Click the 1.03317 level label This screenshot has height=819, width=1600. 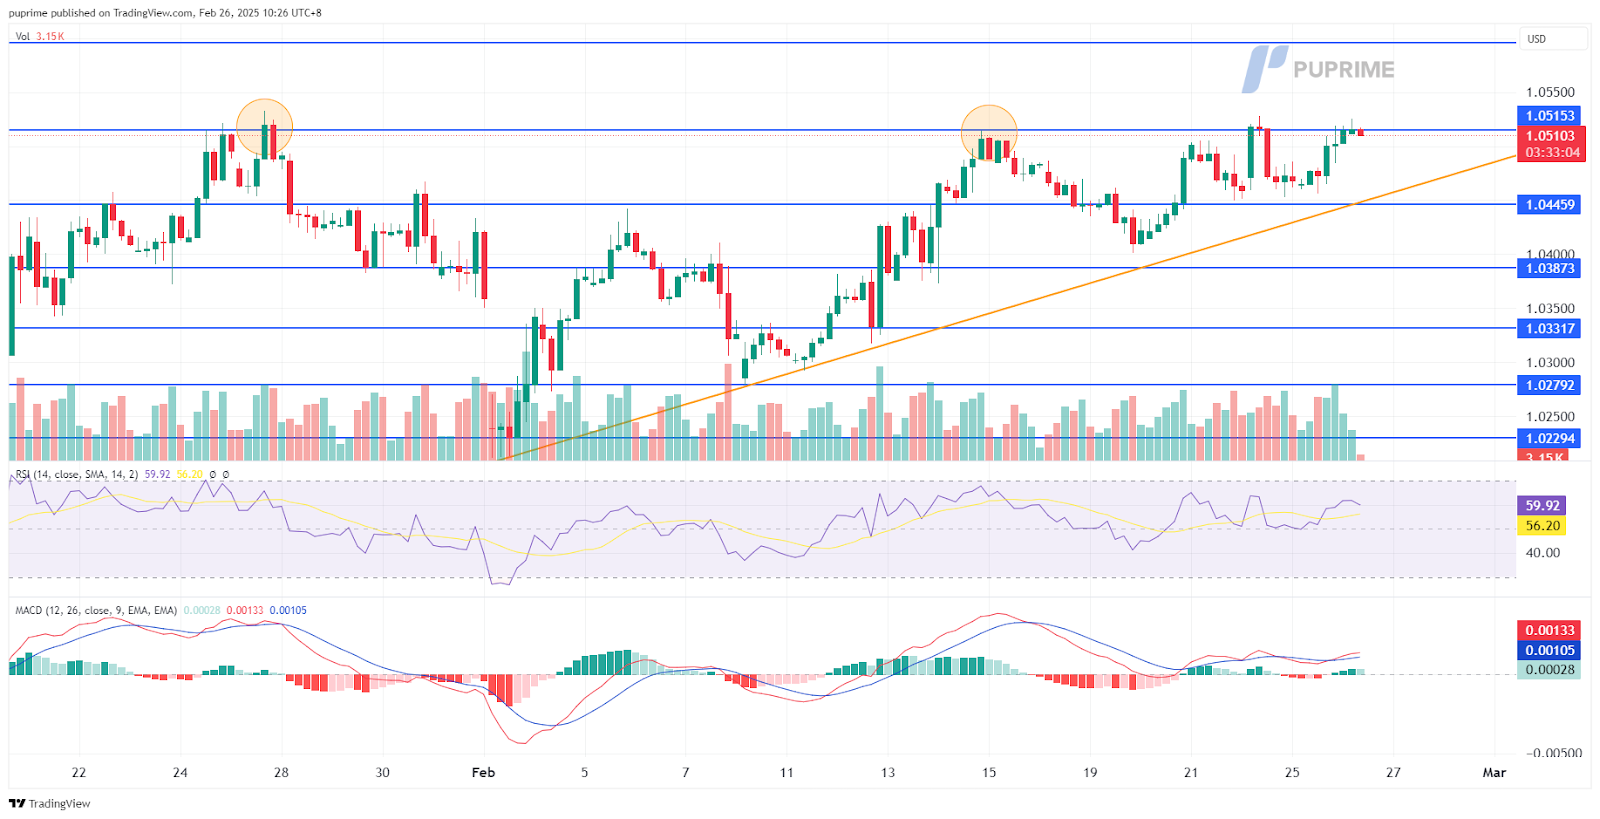click(x=1549, y=329)
